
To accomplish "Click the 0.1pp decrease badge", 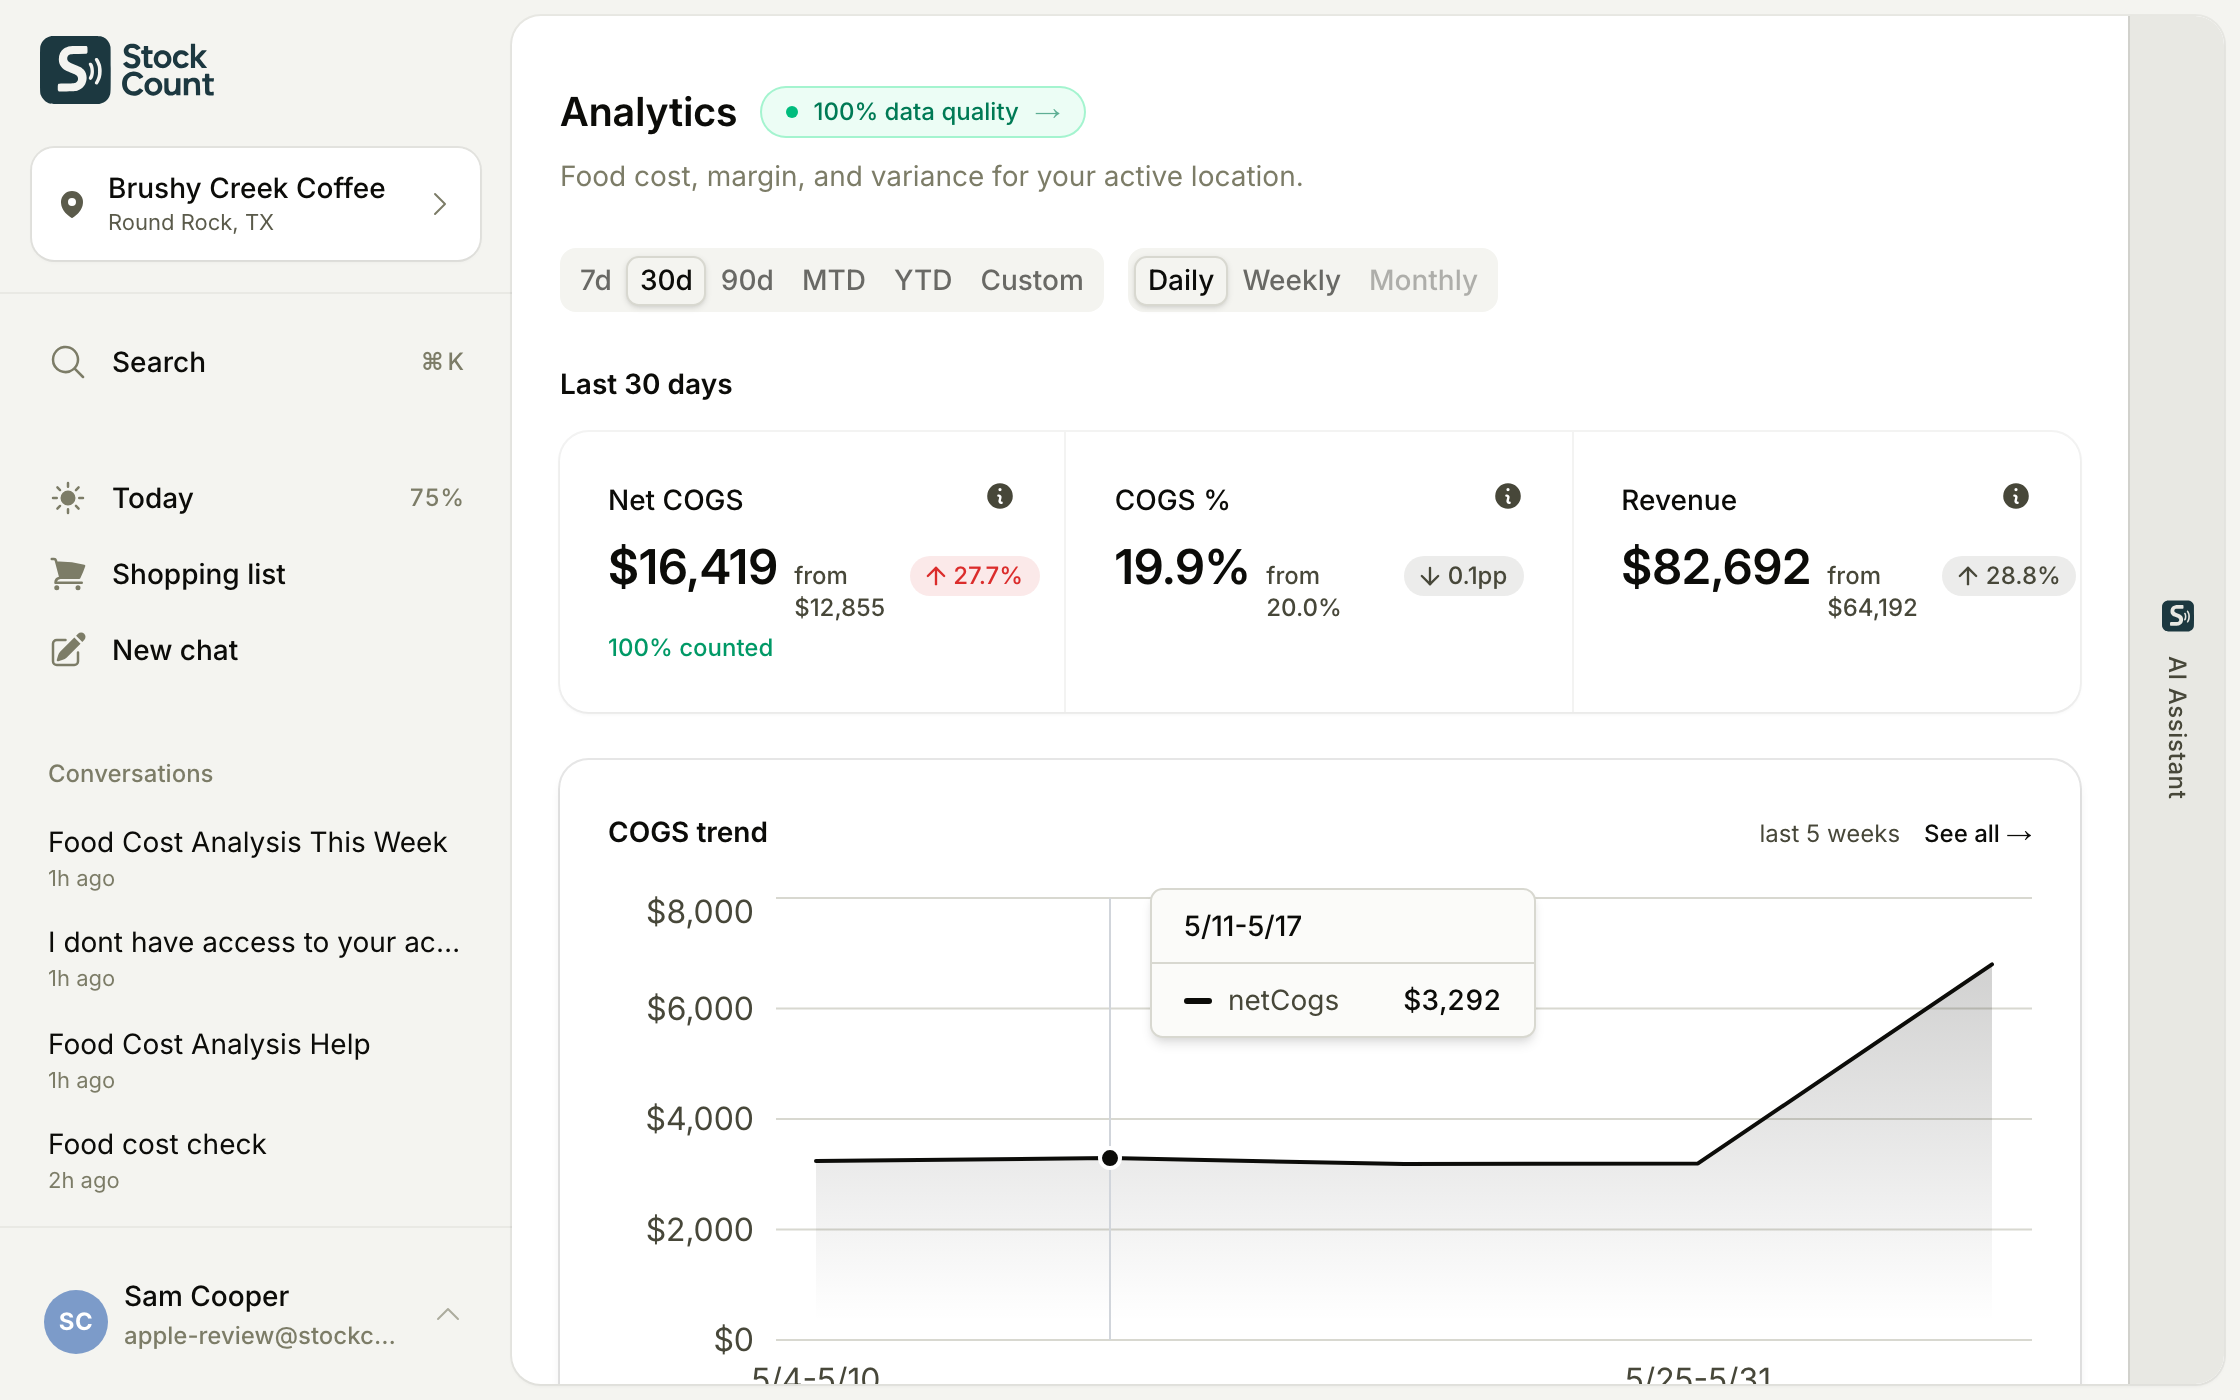I will tap(1463, 576).
